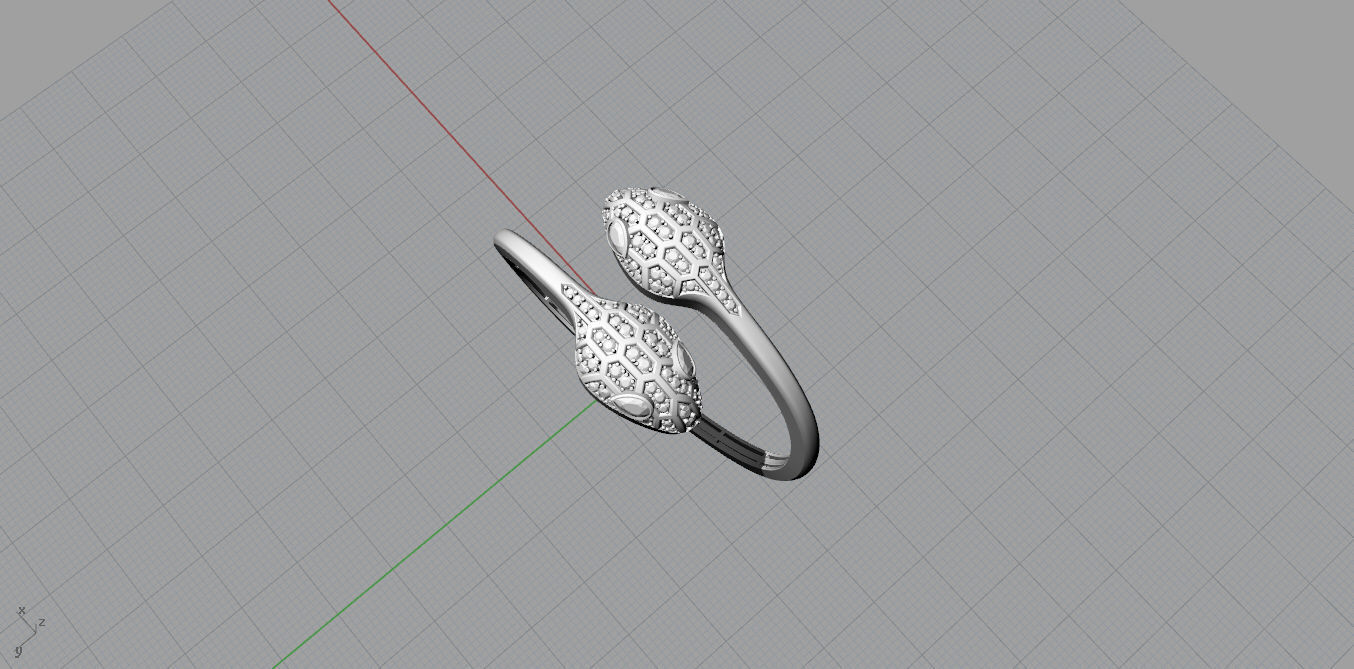Click the world axes icon
The image size is (1354, 669).
tap(29, 630)
